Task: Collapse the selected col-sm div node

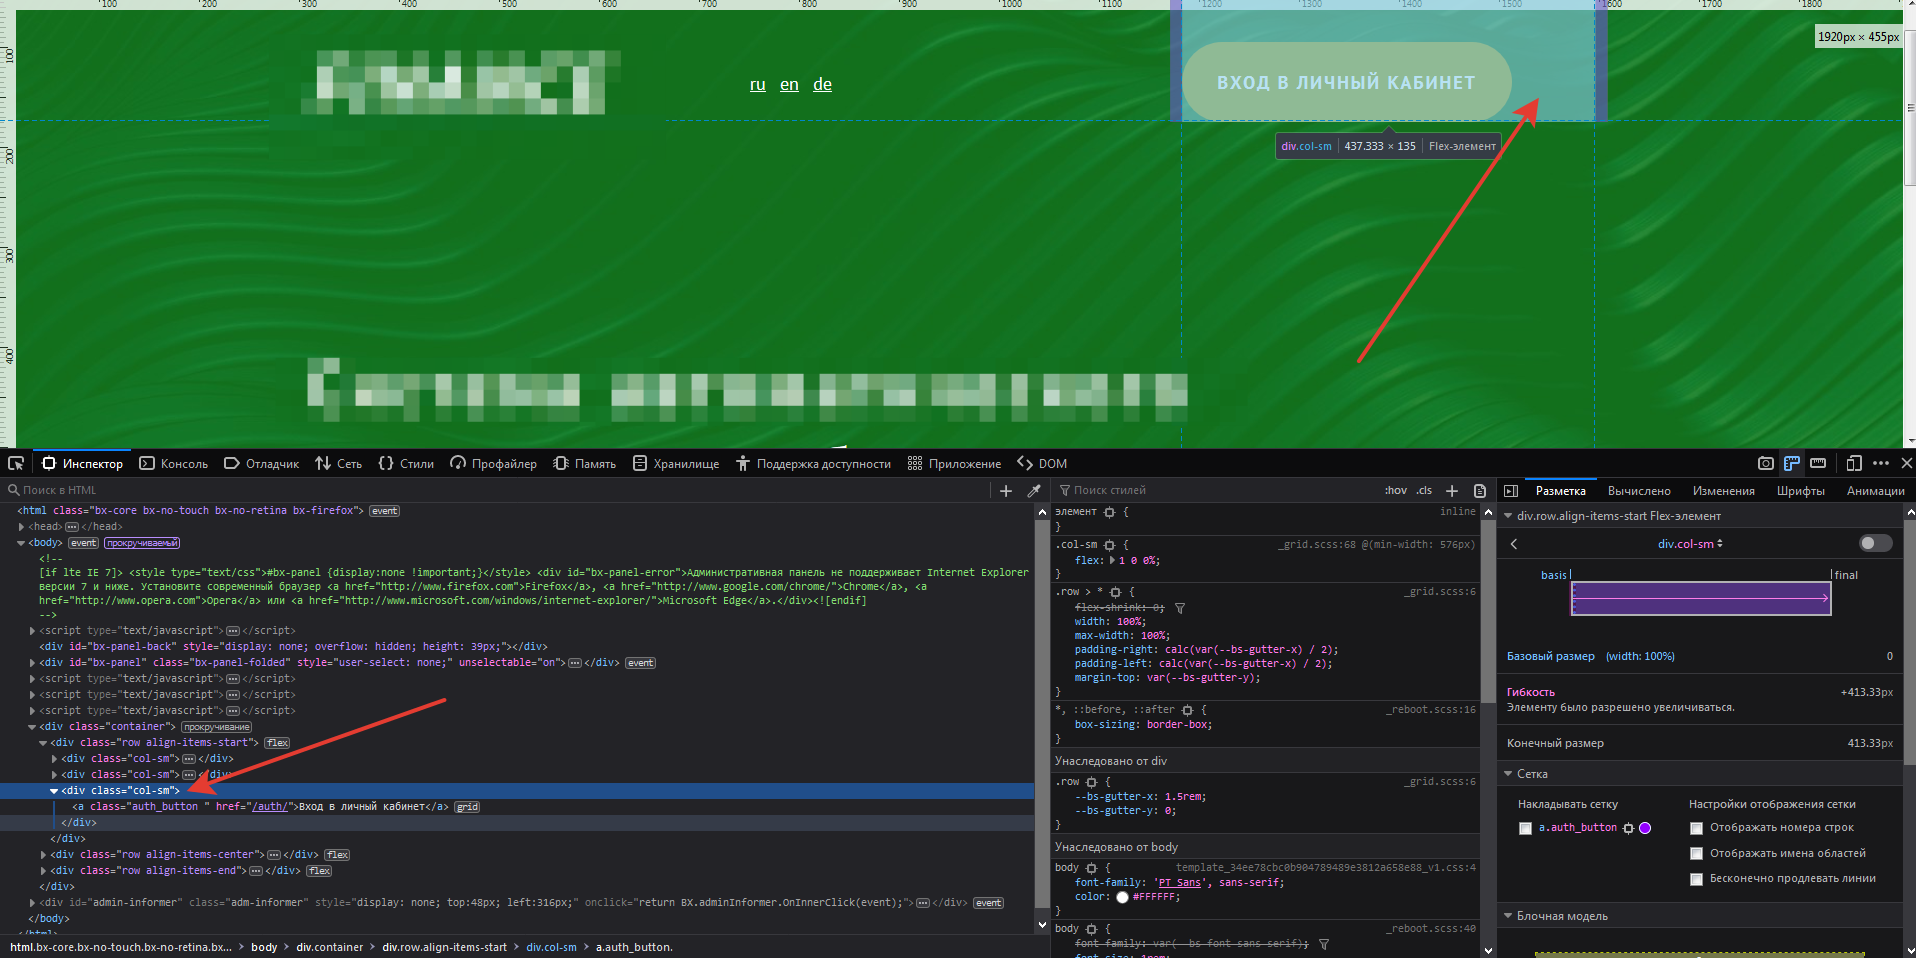Action: point(54,791)
